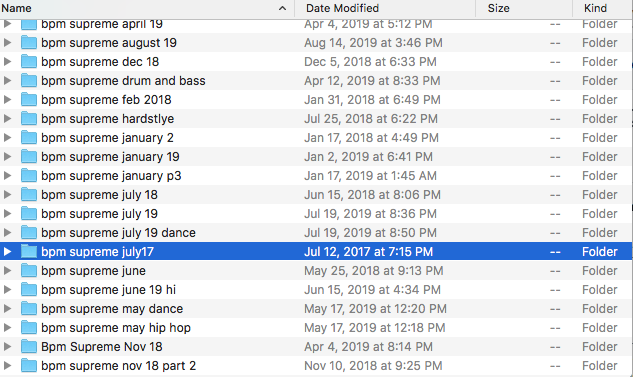Click the date May 17, 2019 at 12:18 PM
The height and width of the screenshot is (377, 633).
(375, 327)
